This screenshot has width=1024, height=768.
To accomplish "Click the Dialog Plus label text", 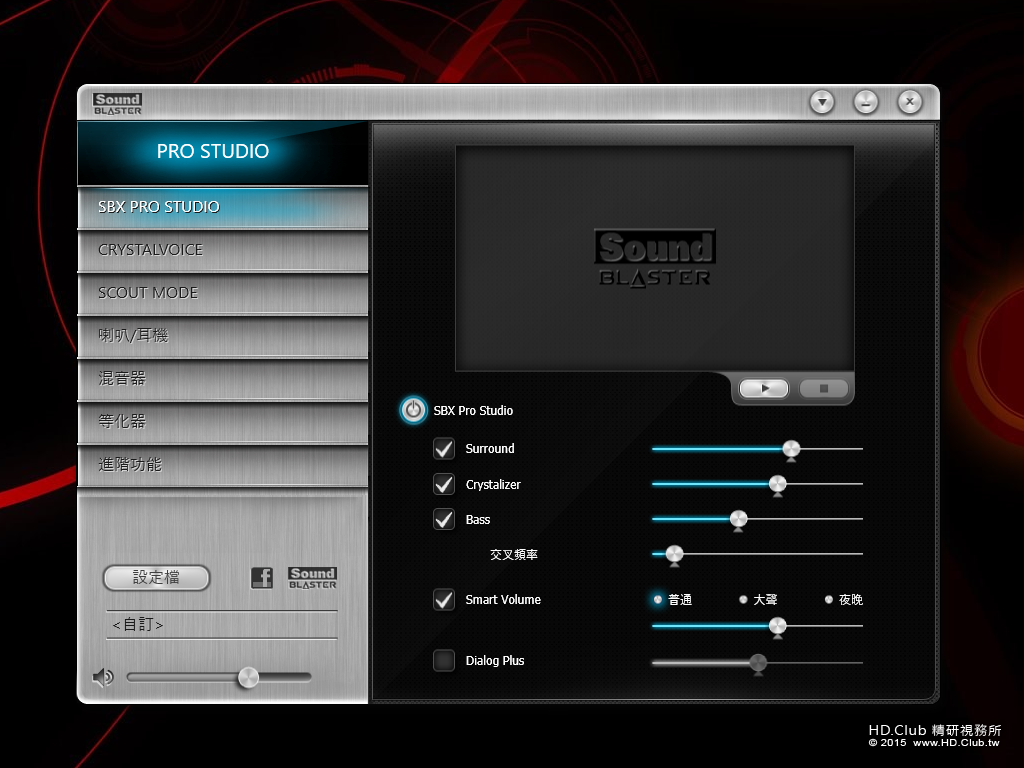I will (x=495, y=660).
